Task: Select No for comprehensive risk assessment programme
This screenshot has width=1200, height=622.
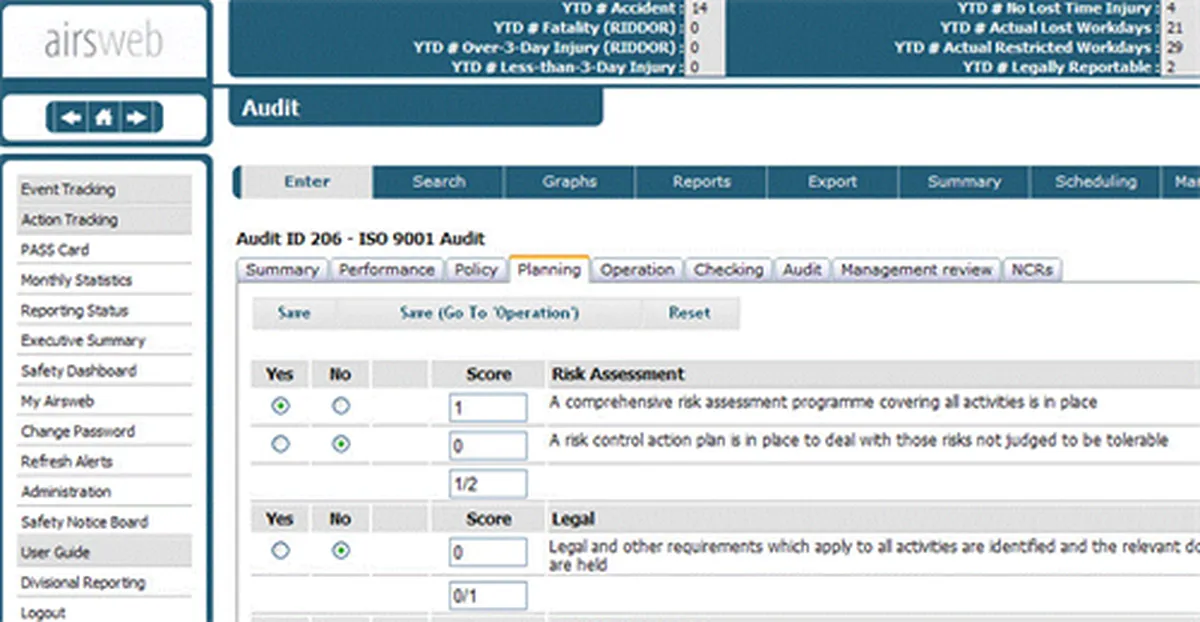Action: (341, 406)
